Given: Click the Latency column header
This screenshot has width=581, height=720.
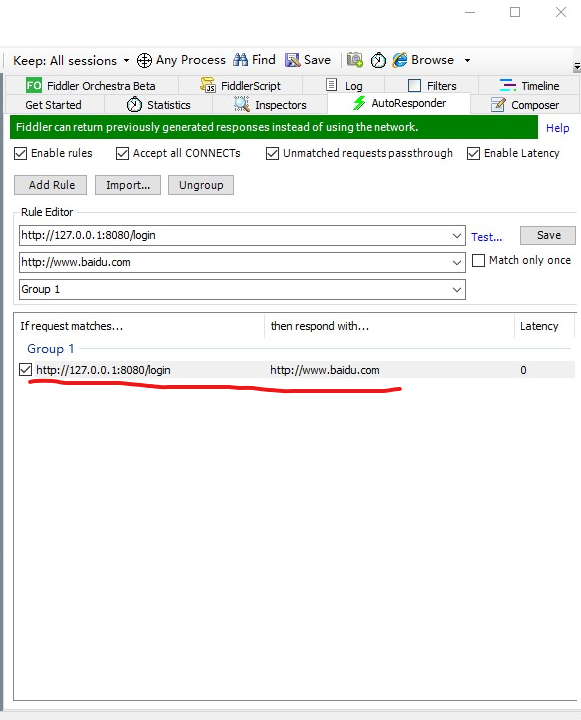Looking at the screenshot, I should point(545,326).
